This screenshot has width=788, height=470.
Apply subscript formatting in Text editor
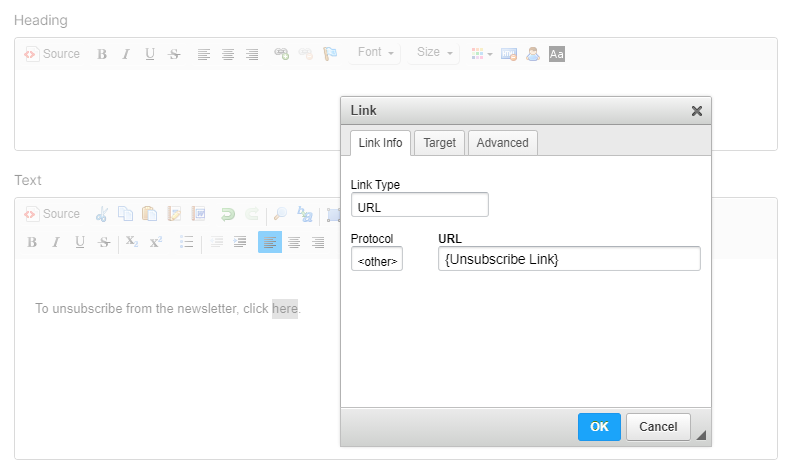pyautogui.click(x=132, y=242)
